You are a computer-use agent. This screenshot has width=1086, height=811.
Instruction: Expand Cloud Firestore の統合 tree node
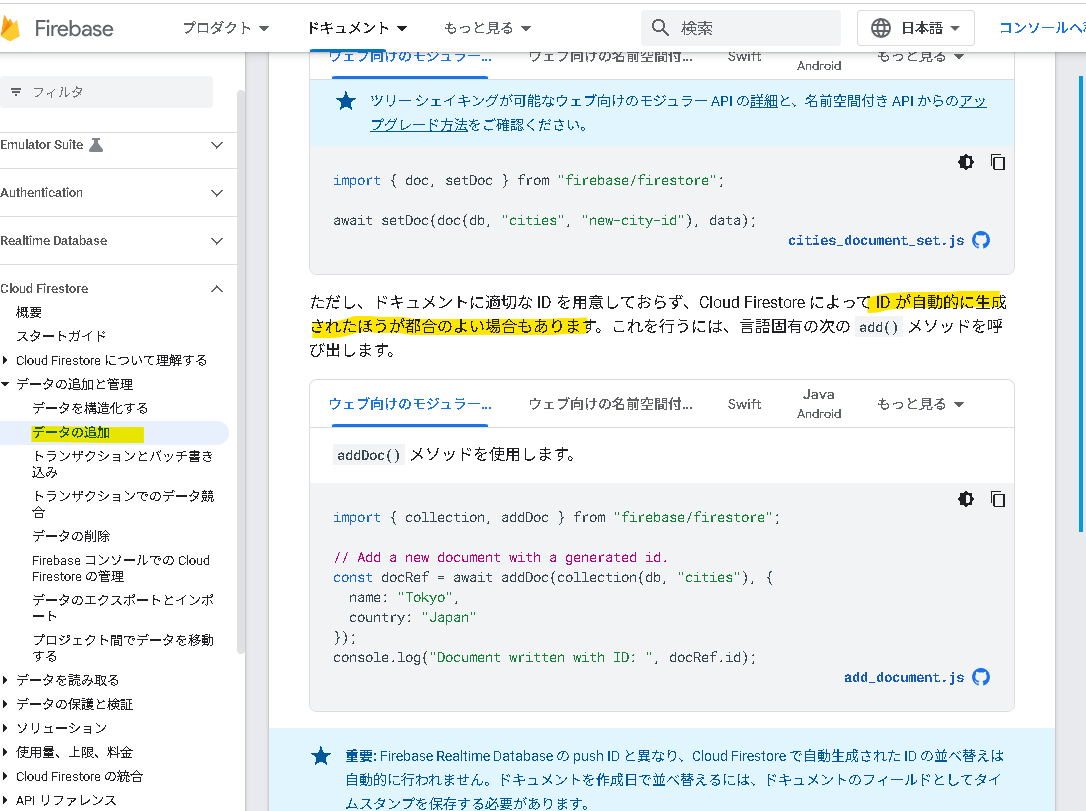[x=6, y=776]
